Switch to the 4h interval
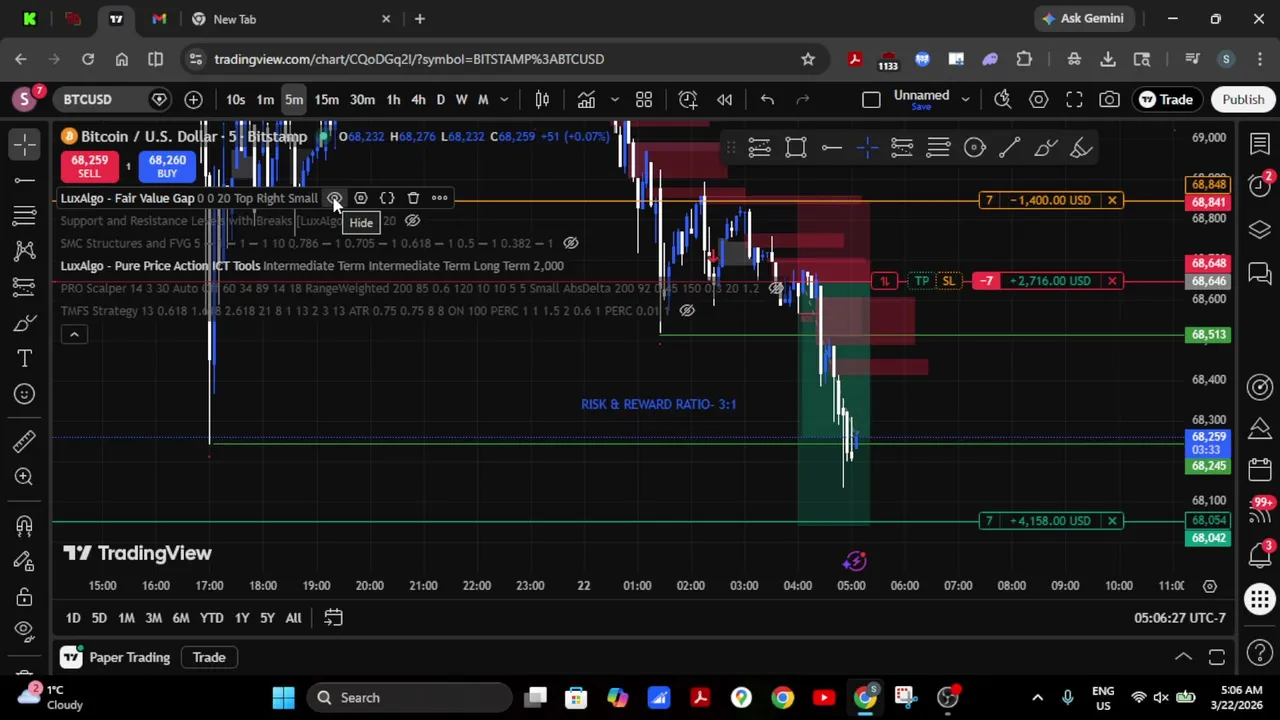1280x720 pixels. [418, 99]
